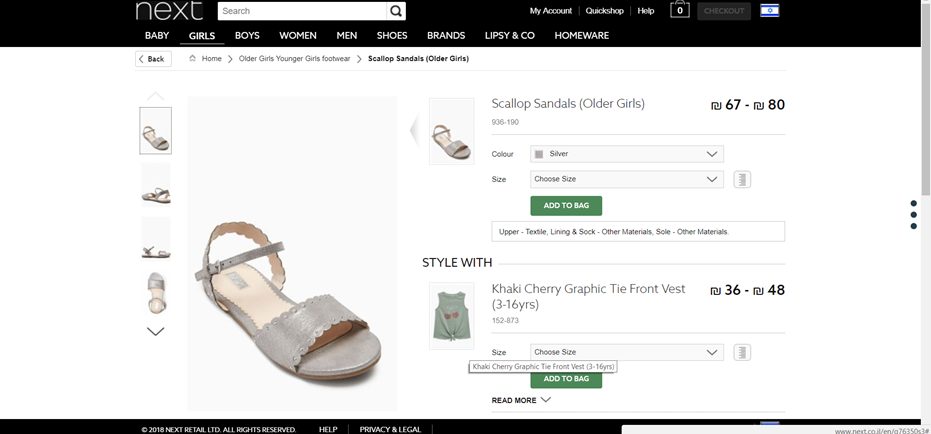
Task: Click the Israel flag country icon
Action: point(769,11)
